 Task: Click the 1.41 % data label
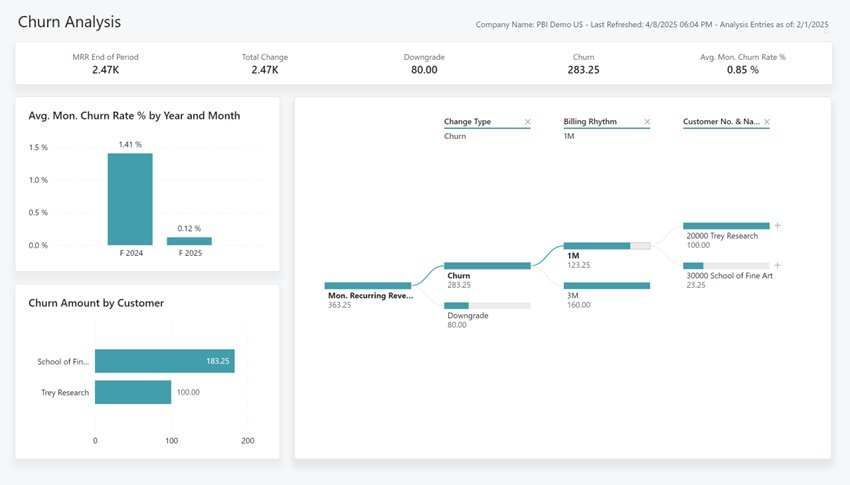pyautogui.click(x=130, y=145)
